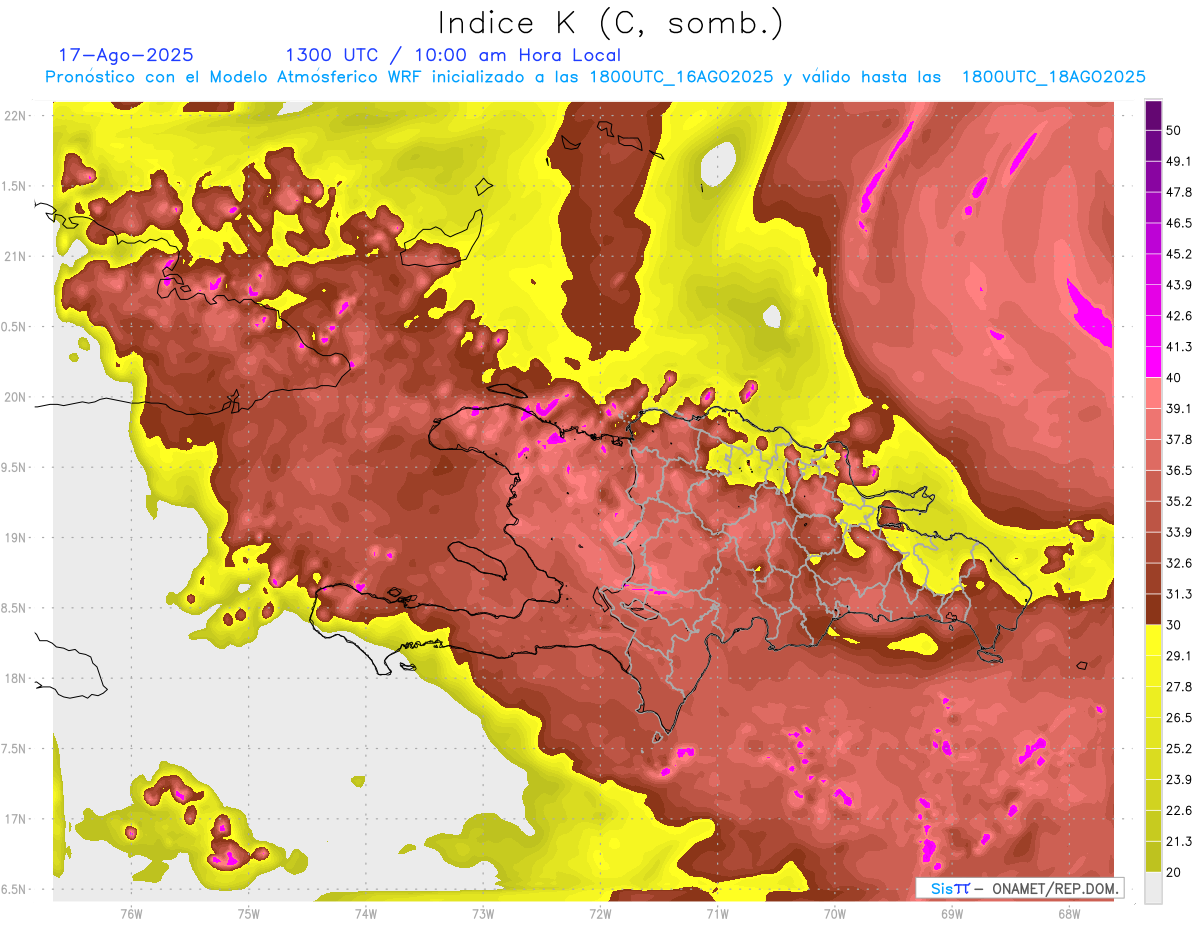Click color bar value "29.1"
1200x927 pixels.
pos(1178,656)
